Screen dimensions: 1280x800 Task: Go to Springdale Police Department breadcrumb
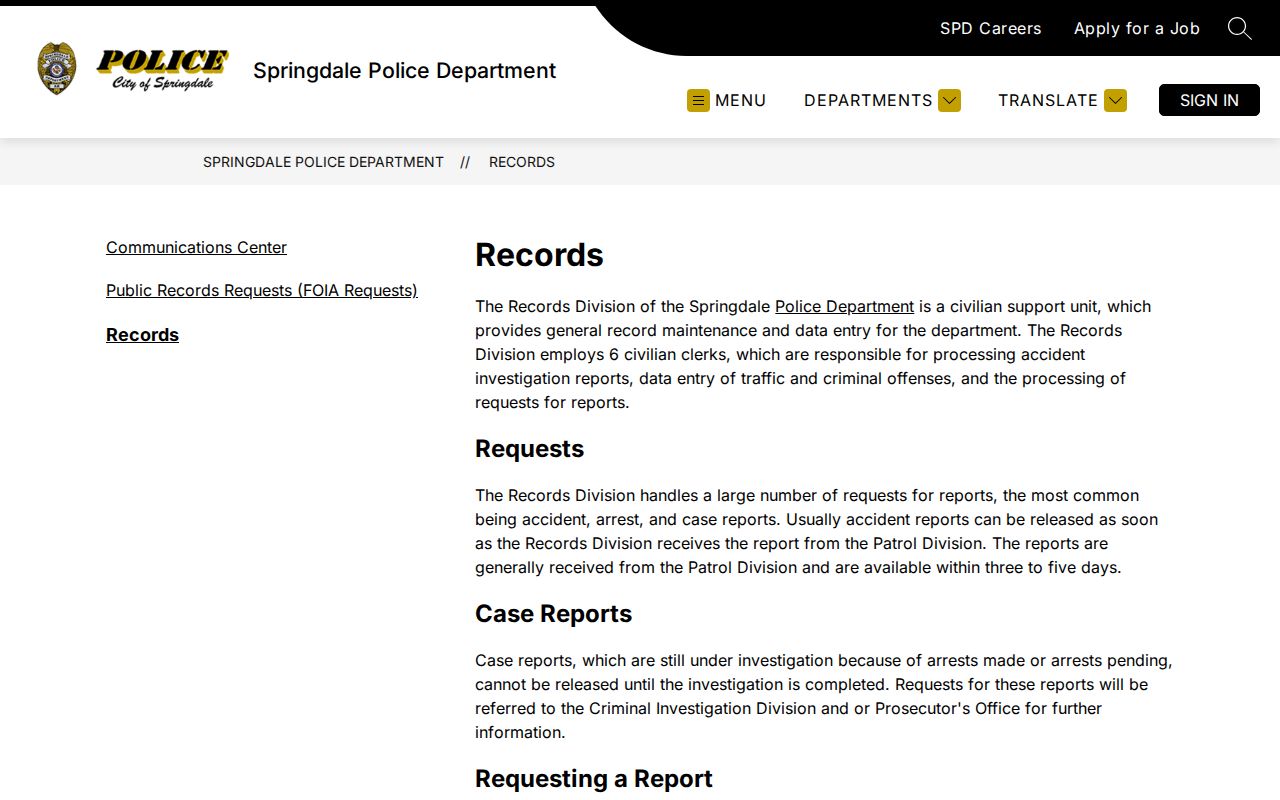[323, 162]
